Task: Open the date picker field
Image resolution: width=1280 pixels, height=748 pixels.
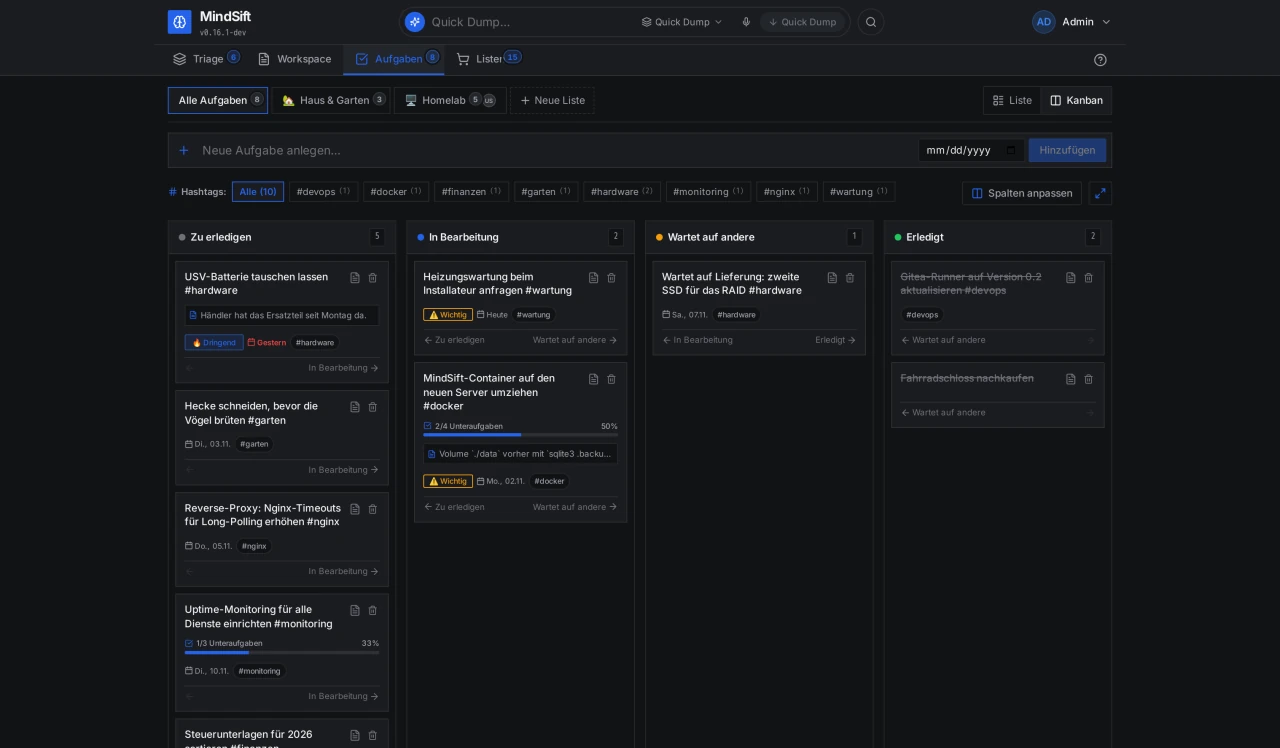Action: point(971,150)
